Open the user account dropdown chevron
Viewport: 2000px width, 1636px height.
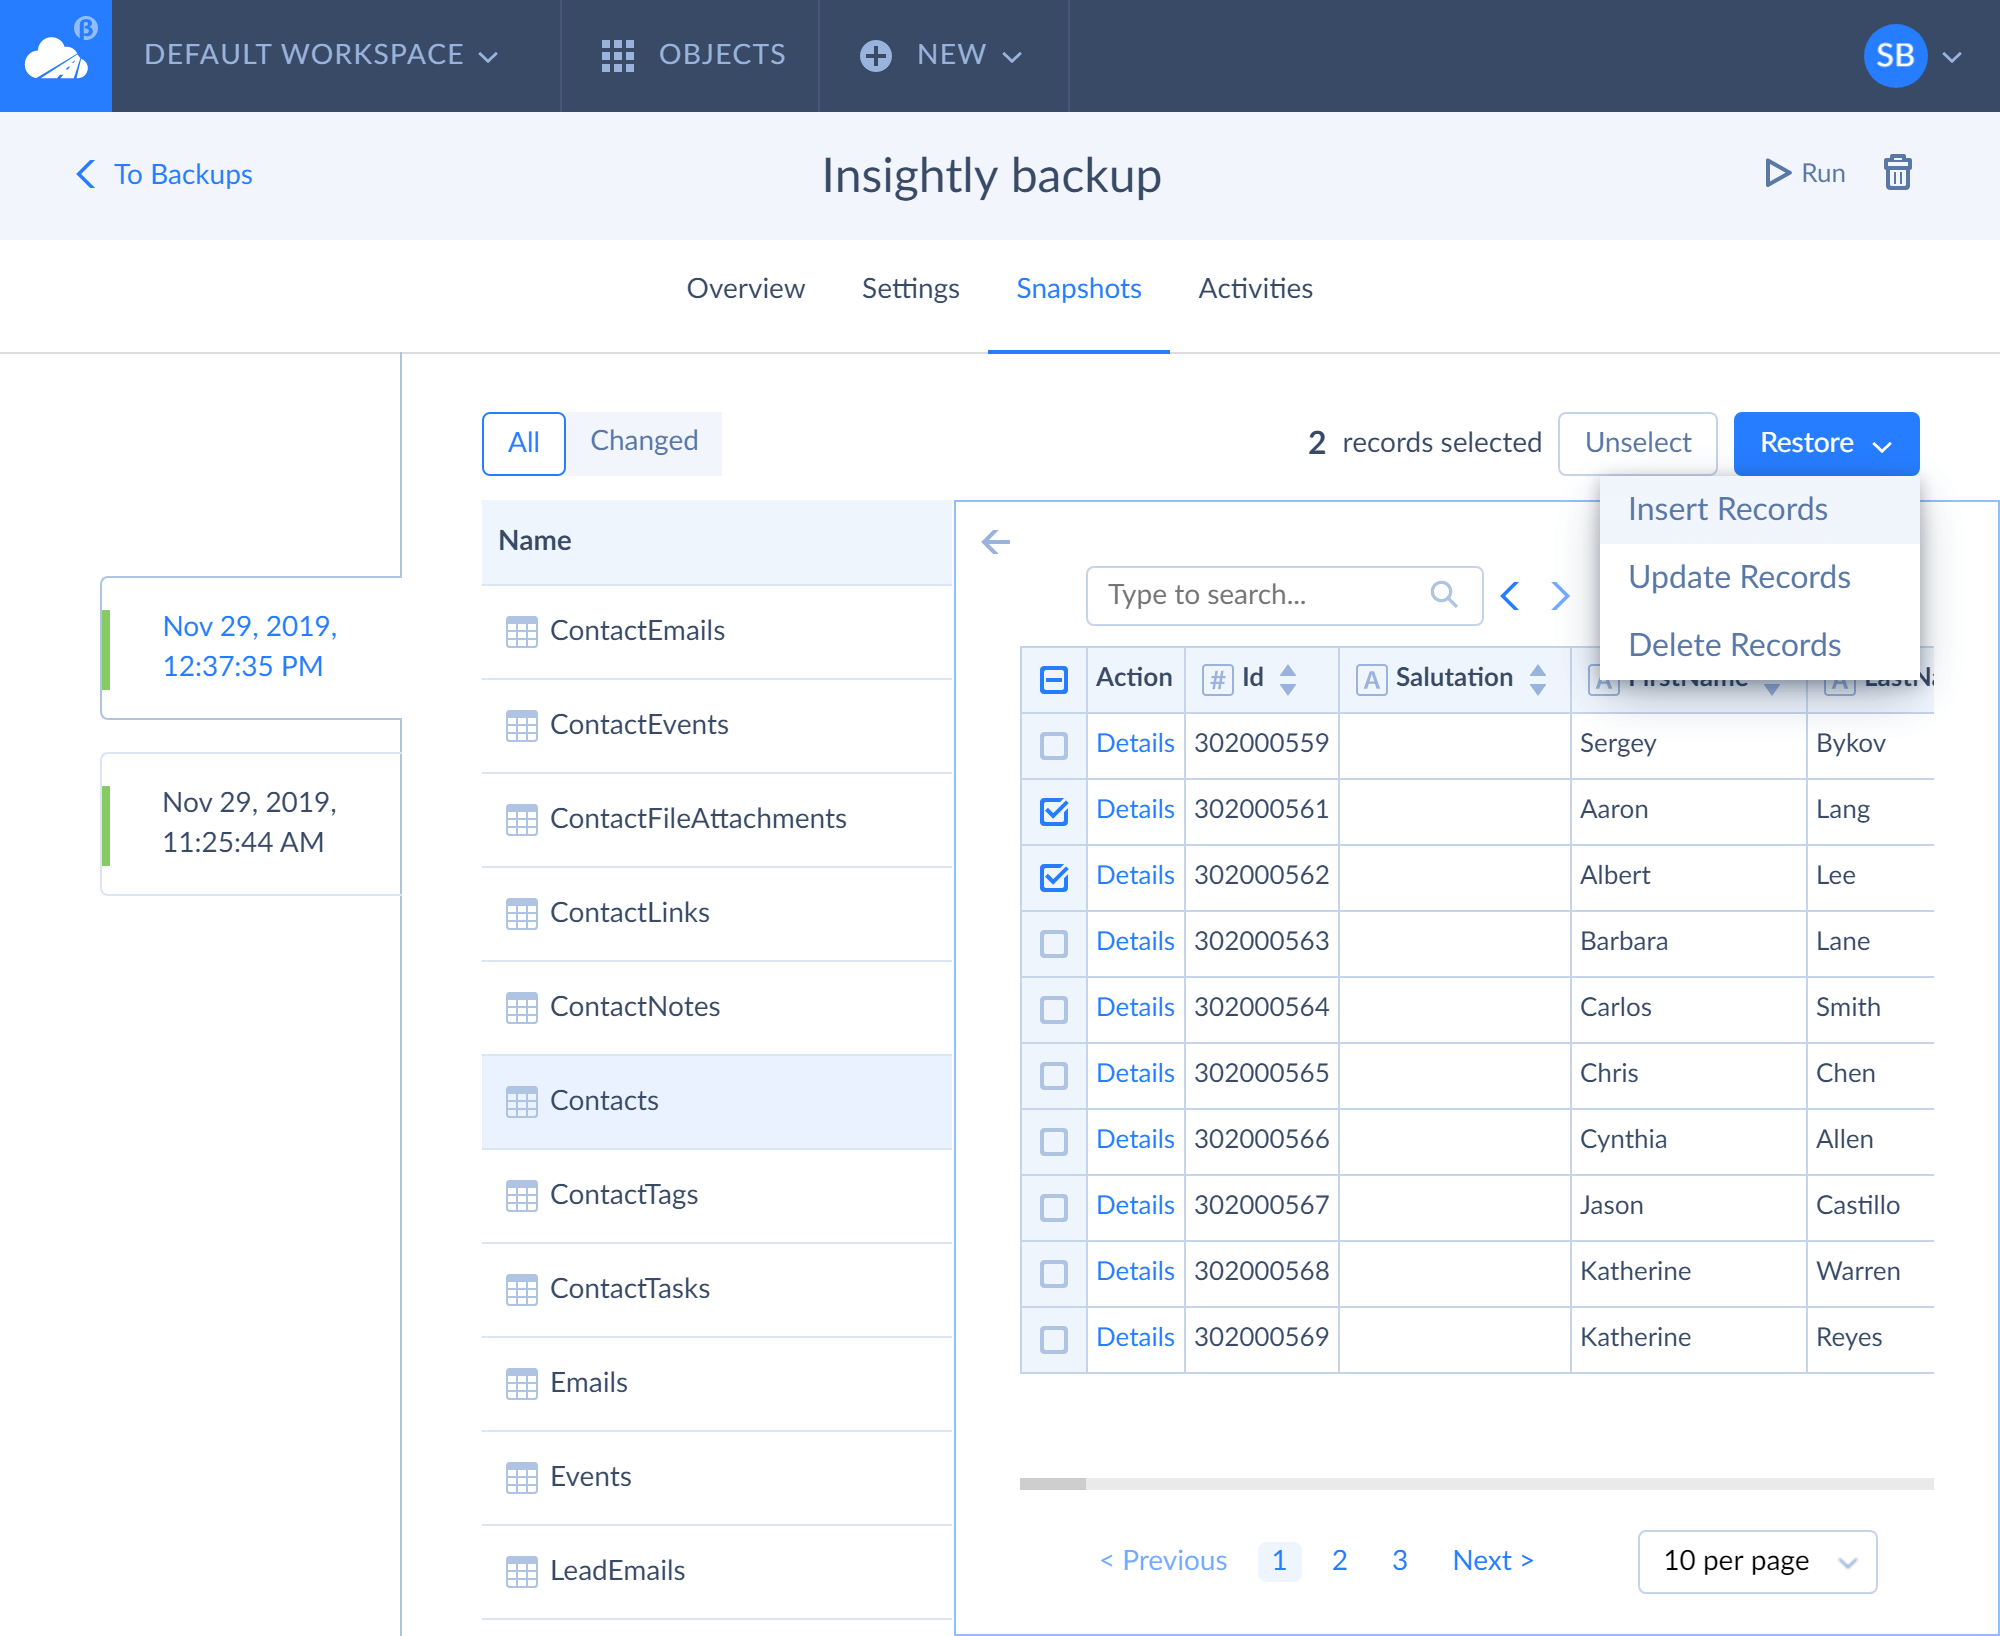1951,57
